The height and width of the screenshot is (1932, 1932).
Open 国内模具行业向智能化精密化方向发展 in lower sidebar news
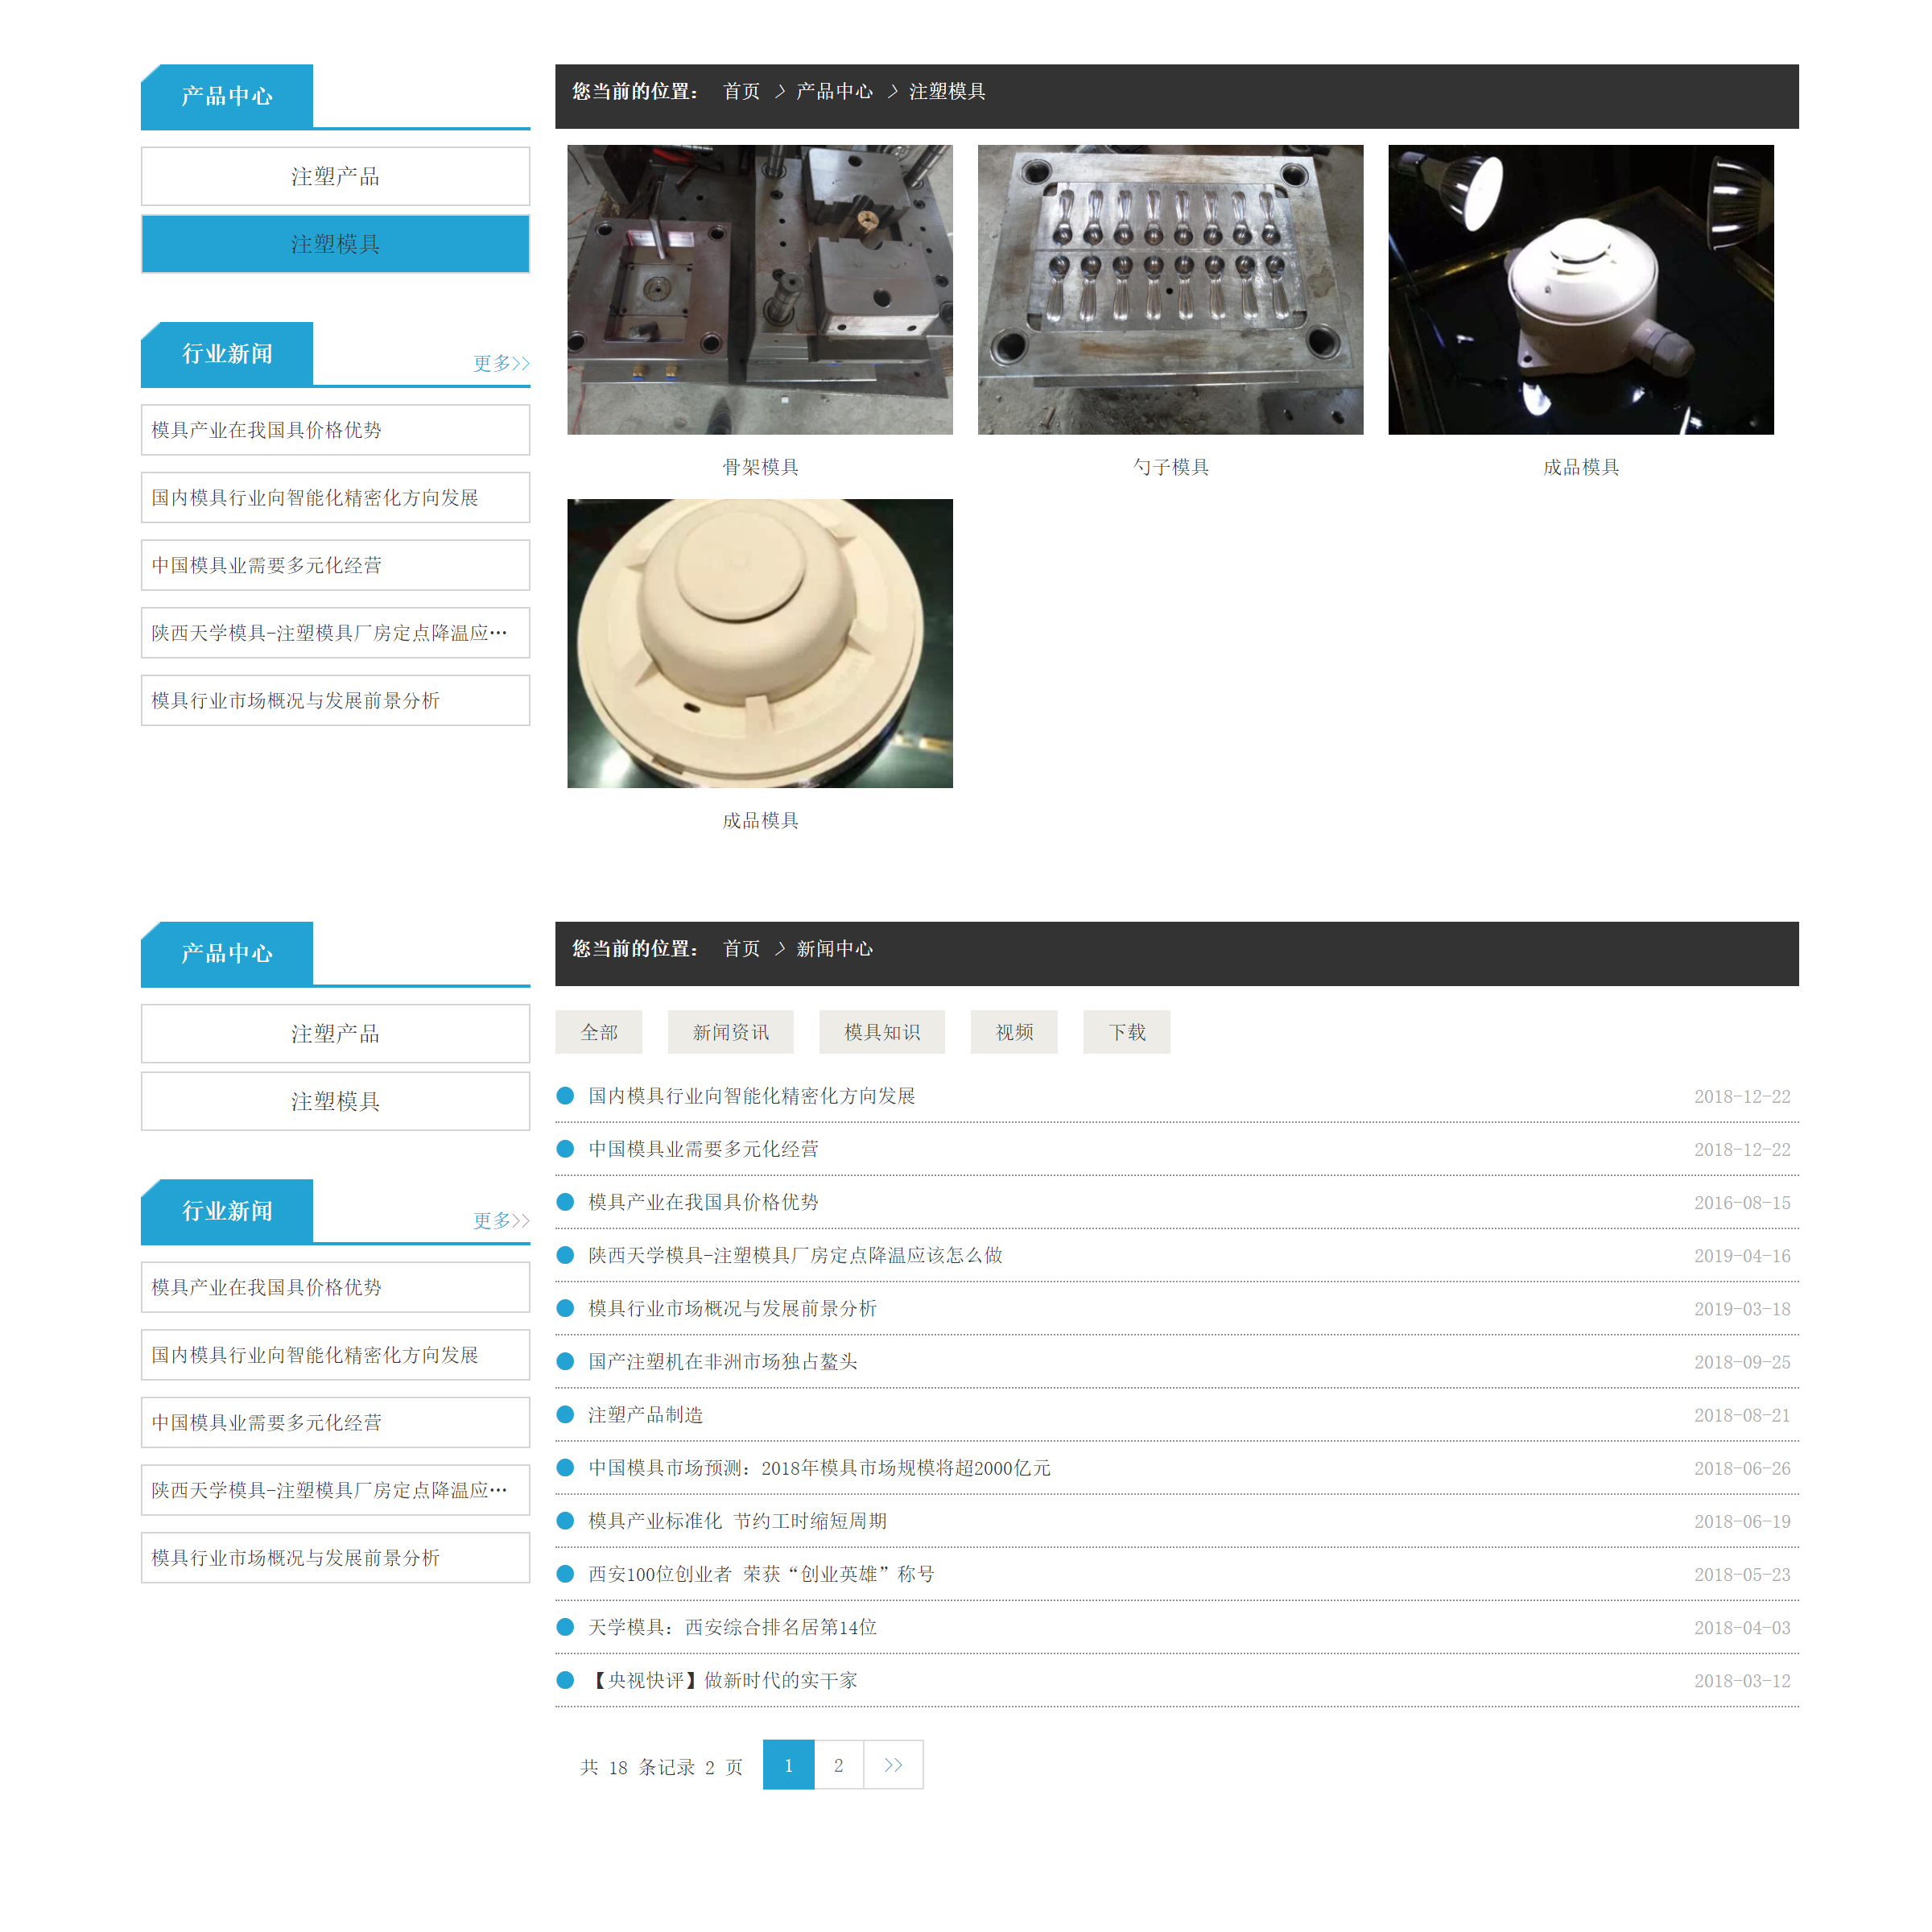(x=335, y=1355)
